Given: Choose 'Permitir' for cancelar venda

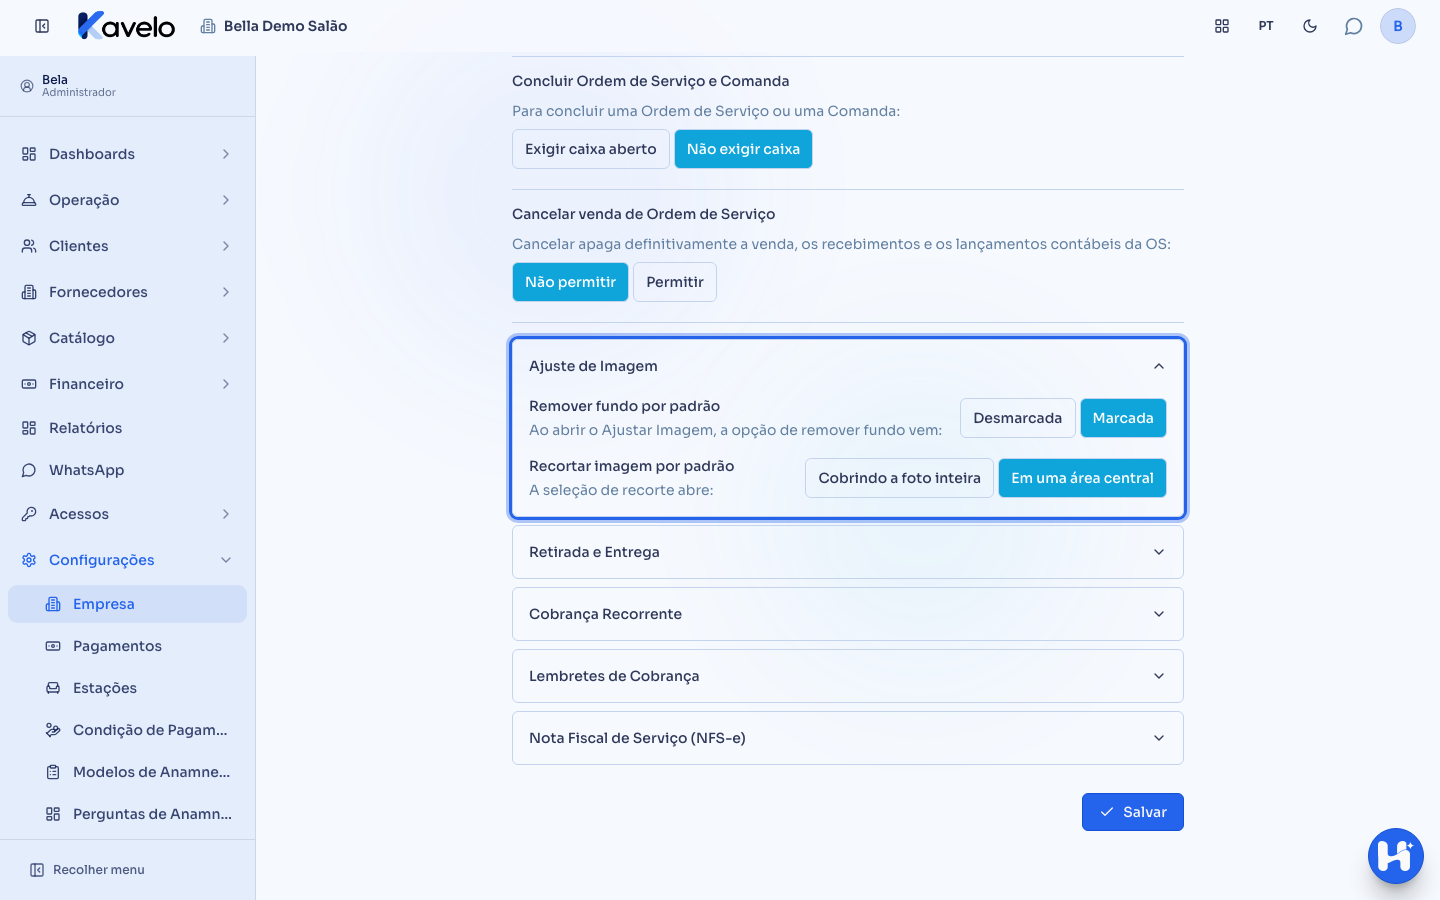Looking at the screenshot, I should 675,282.
